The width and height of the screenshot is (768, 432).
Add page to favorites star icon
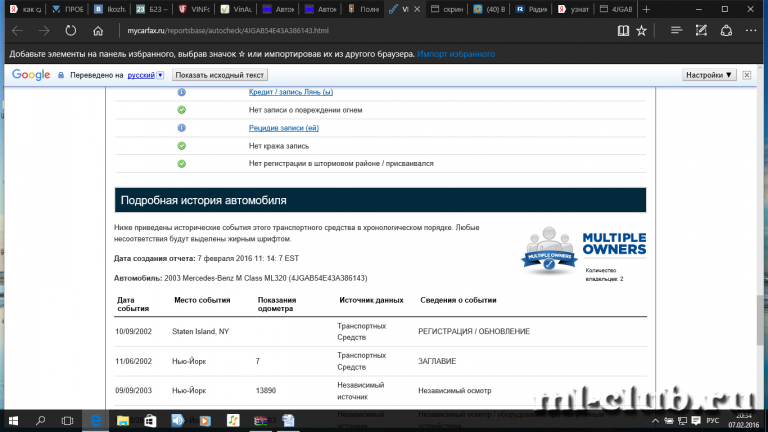tap(641, 31)
